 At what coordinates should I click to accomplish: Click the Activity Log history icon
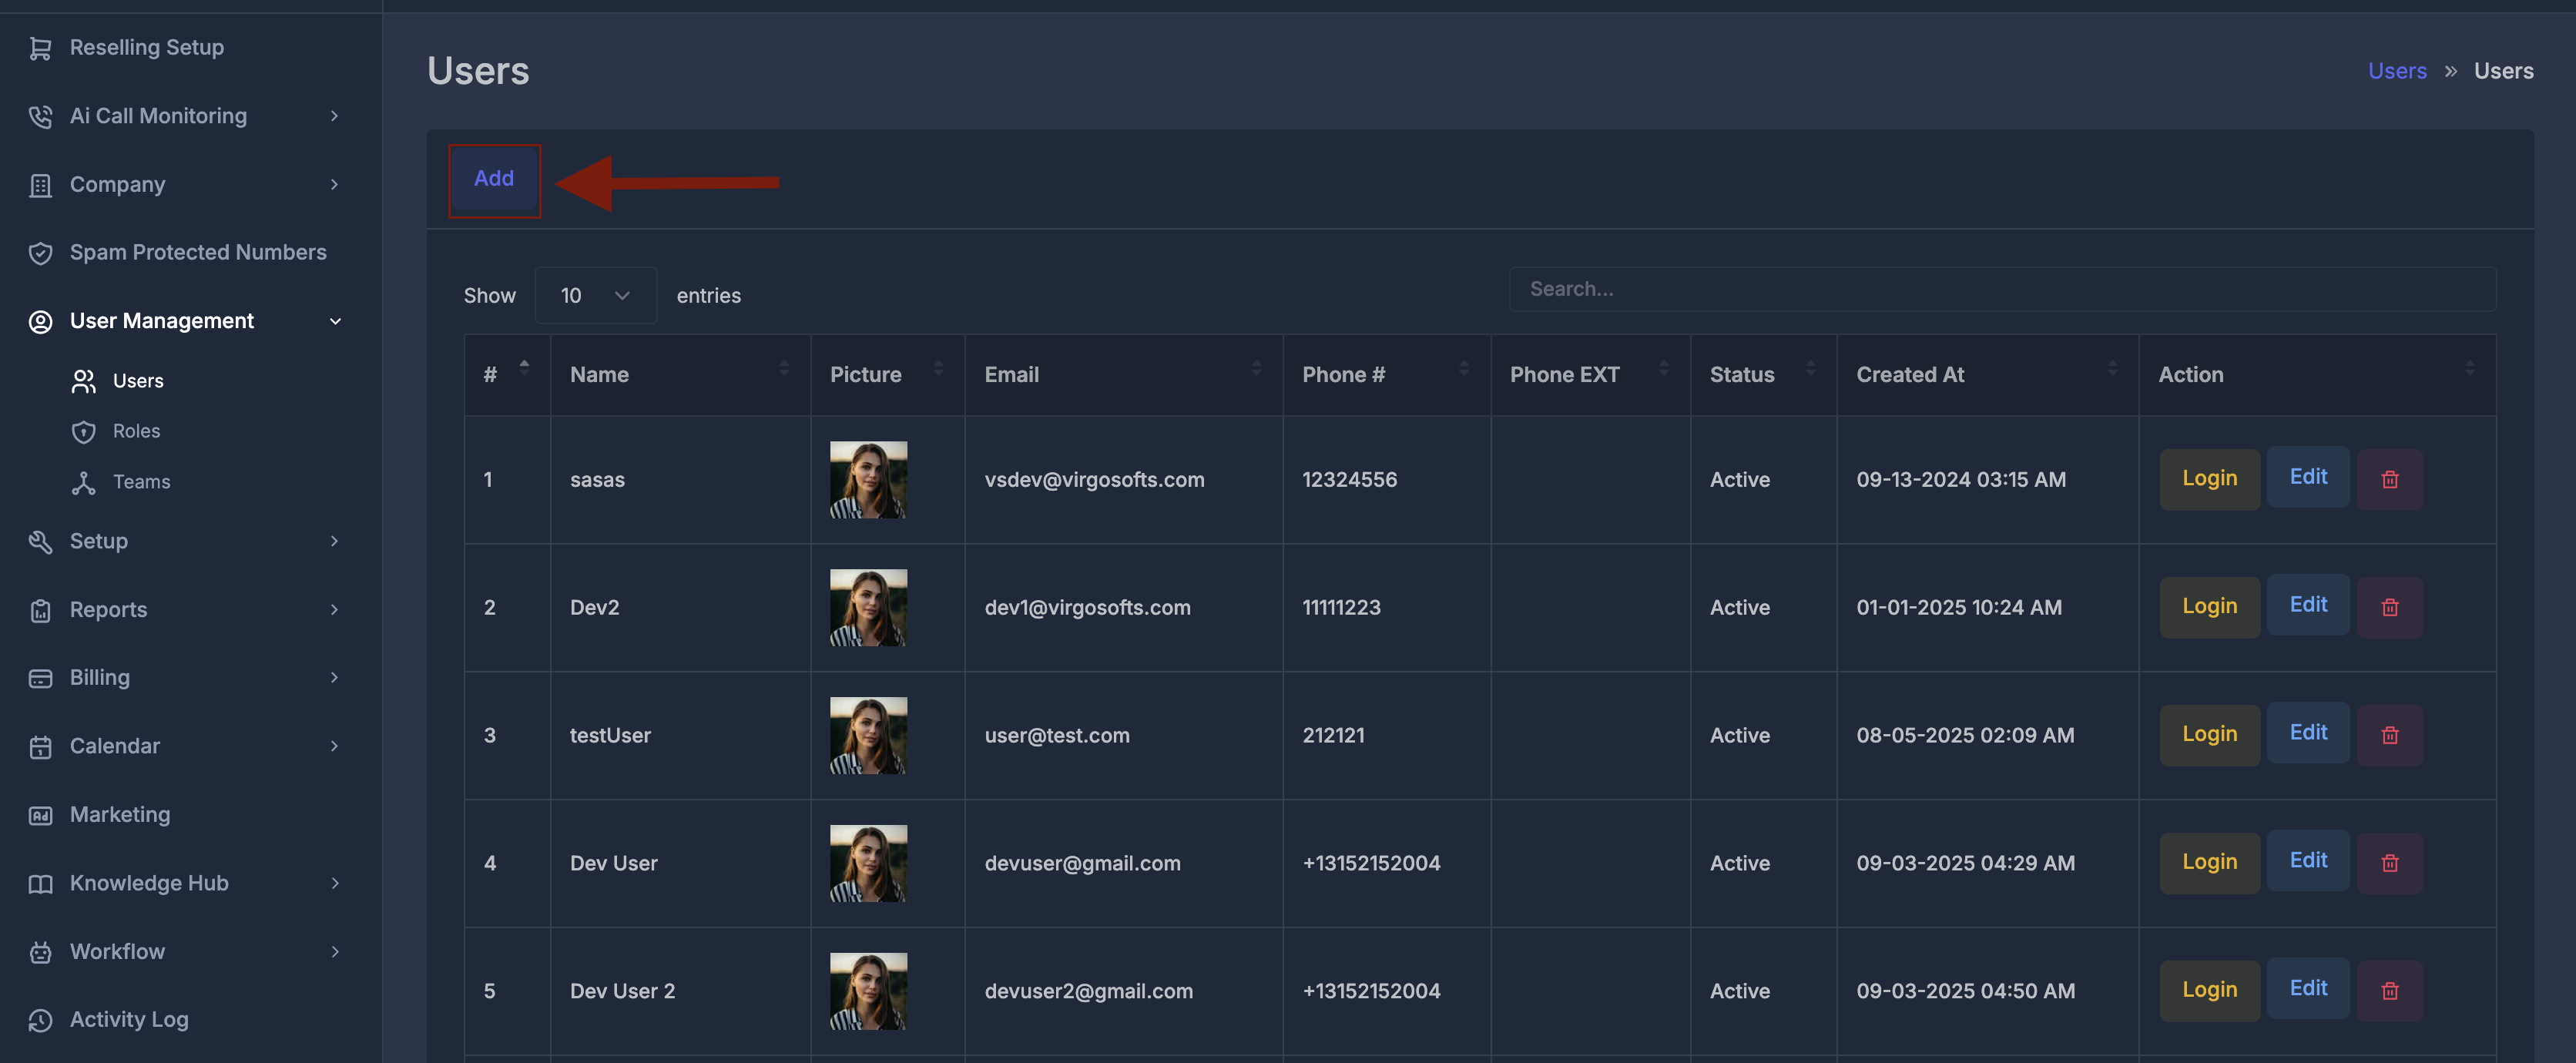(x=40, y=1020)
